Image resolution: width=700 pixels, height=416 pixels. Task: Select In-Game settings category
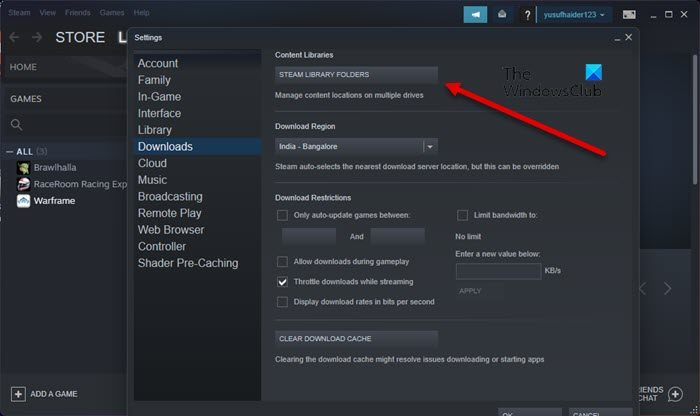(197, 96)
